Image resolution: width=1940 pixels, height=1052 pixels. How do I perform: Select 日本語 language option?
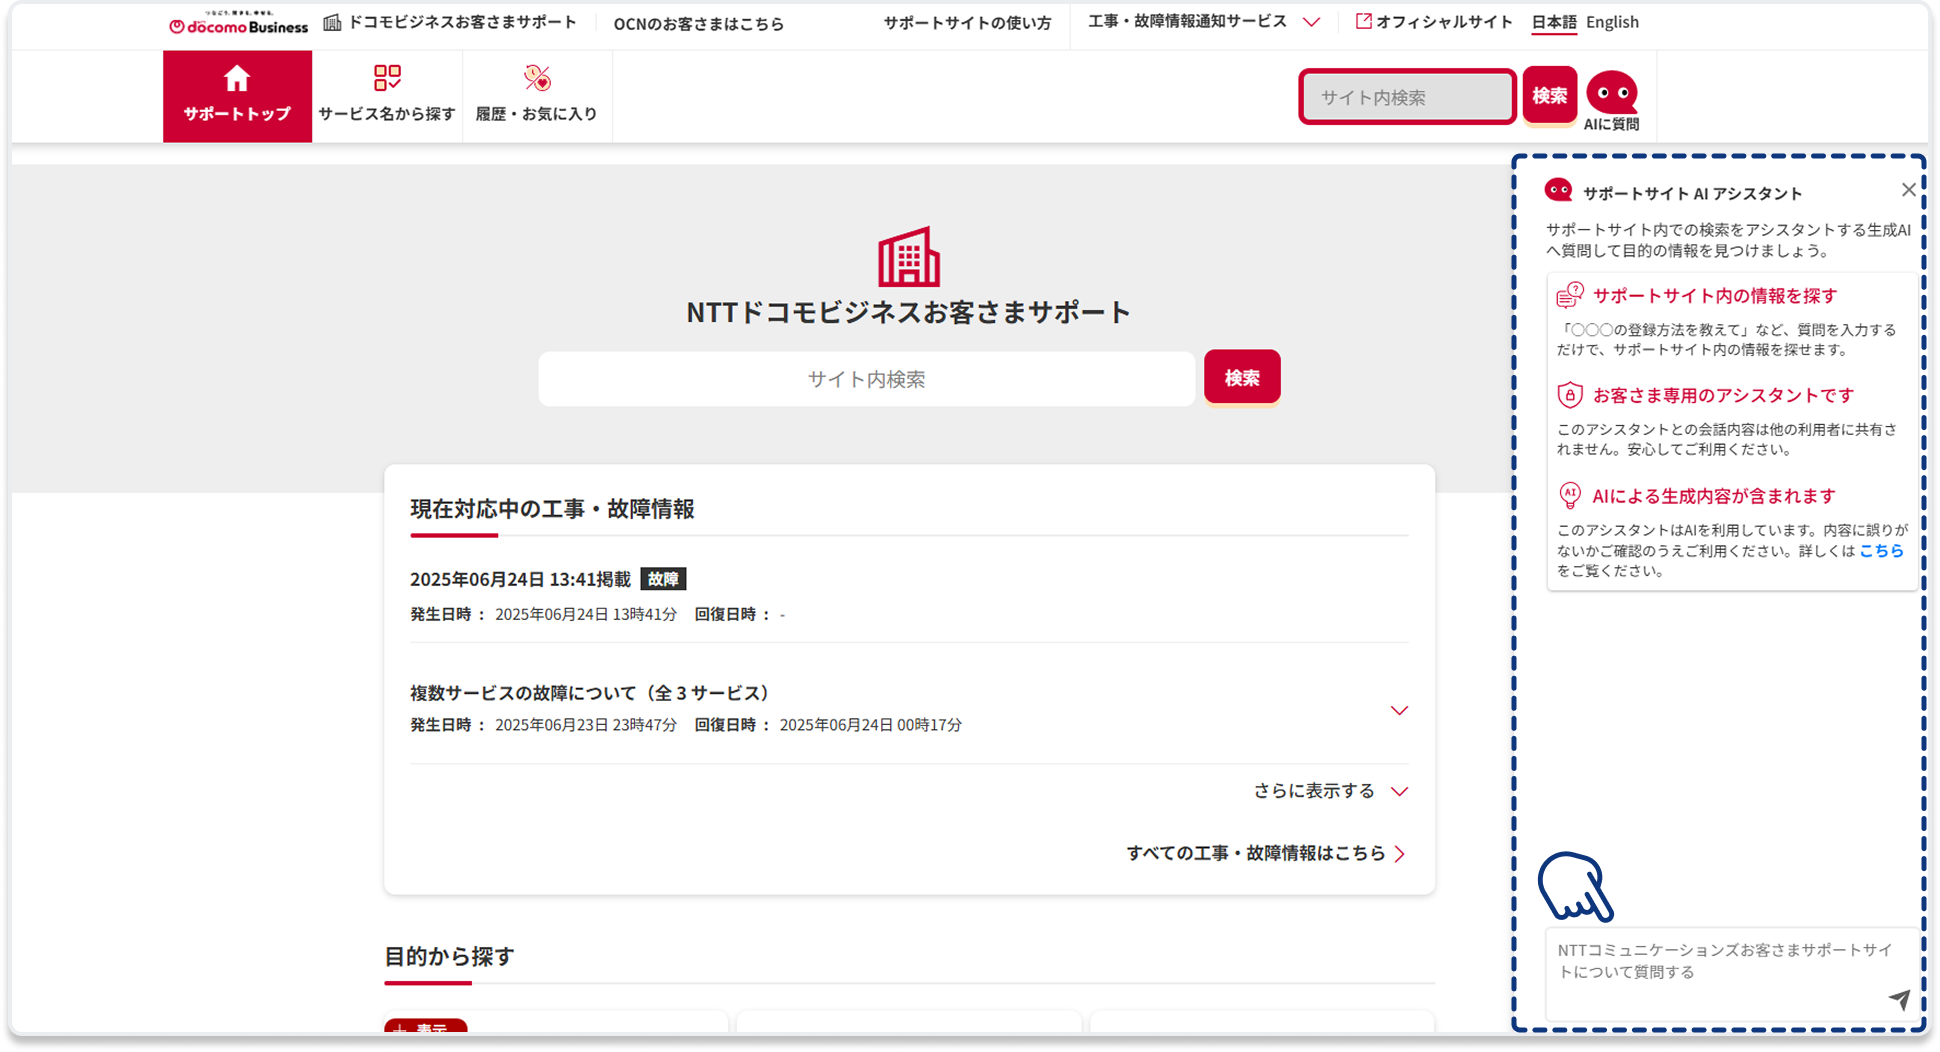[1553, 22]
